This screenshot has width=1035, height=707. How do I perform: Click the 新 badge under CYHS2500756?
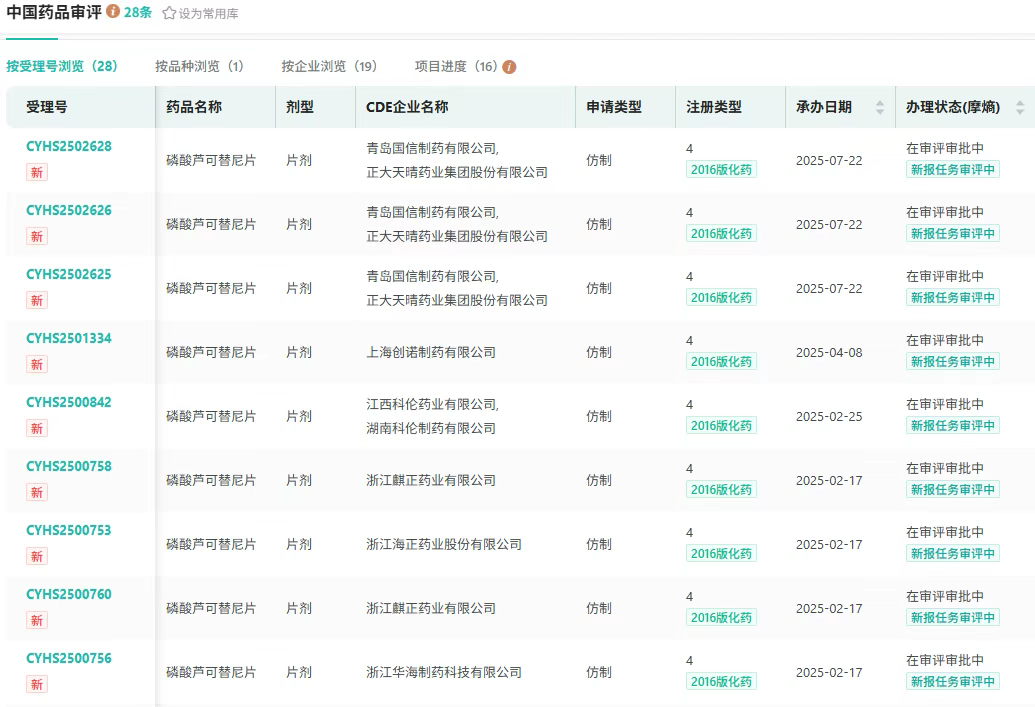click(x=37, y=684)
